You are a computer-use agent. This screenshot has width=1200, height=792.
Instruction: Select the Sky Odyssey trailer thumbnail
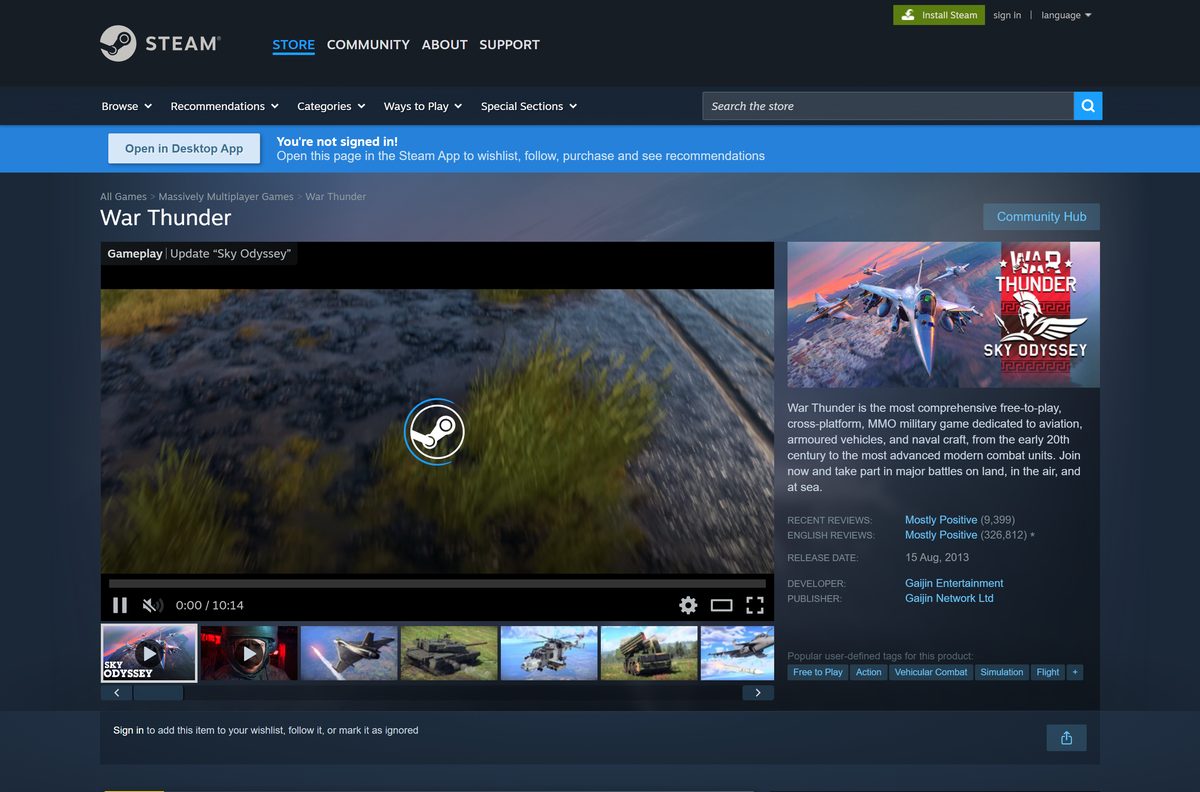tap(149, 653)
